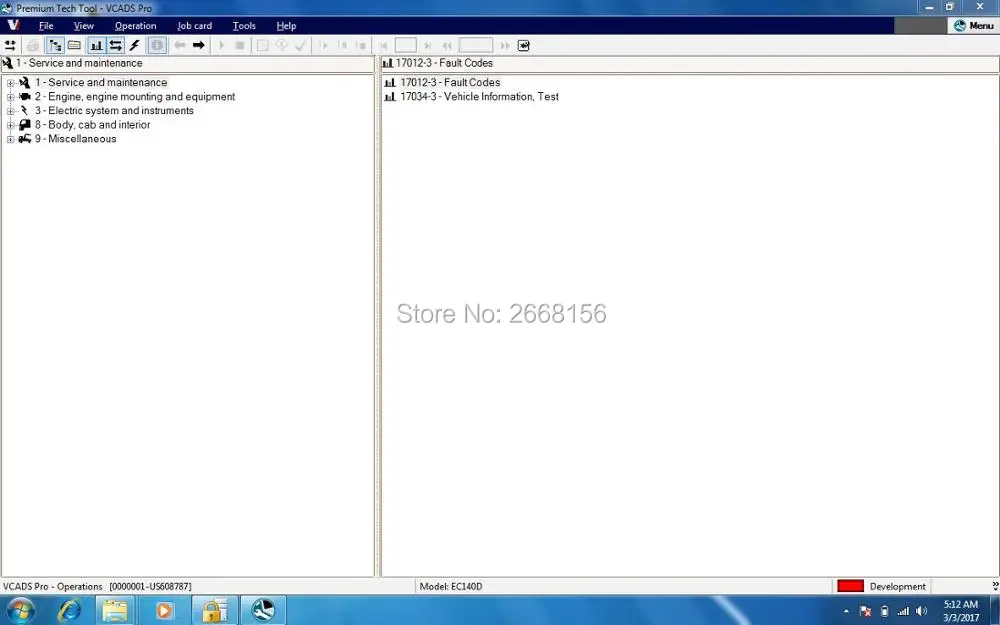Select '3 - Electric system and instruments'
Viewport: 1000px width, 625px height.
(114, 110)
